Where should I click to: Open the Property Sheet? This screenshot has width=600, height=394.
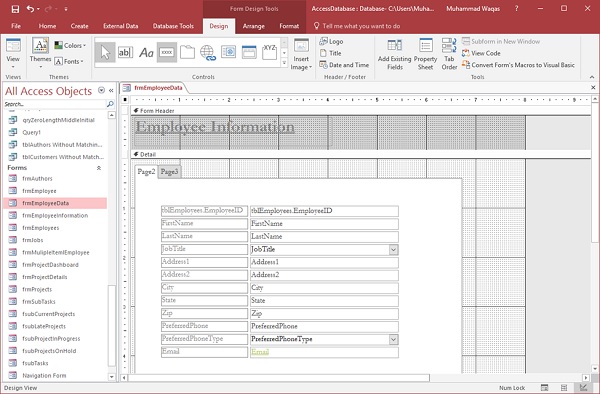click(425, 55)
